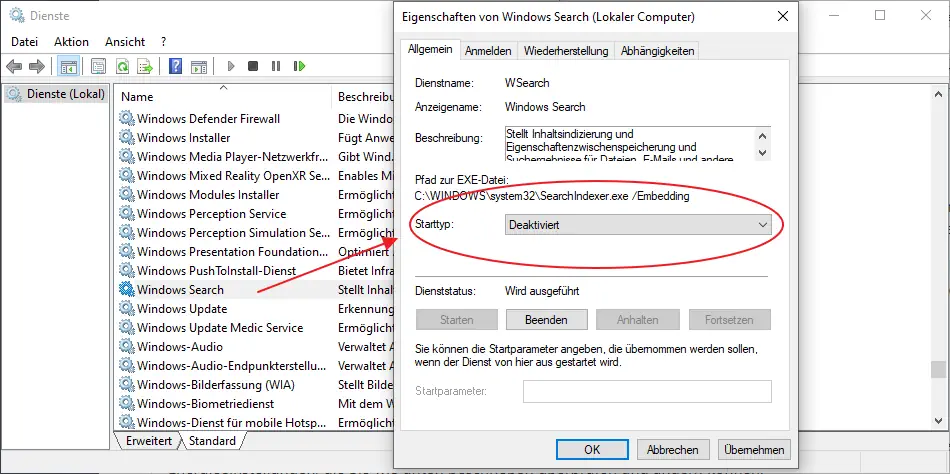Switch to the Wiederherstellung tab
950x474 pixels.
tap(566, 52)
